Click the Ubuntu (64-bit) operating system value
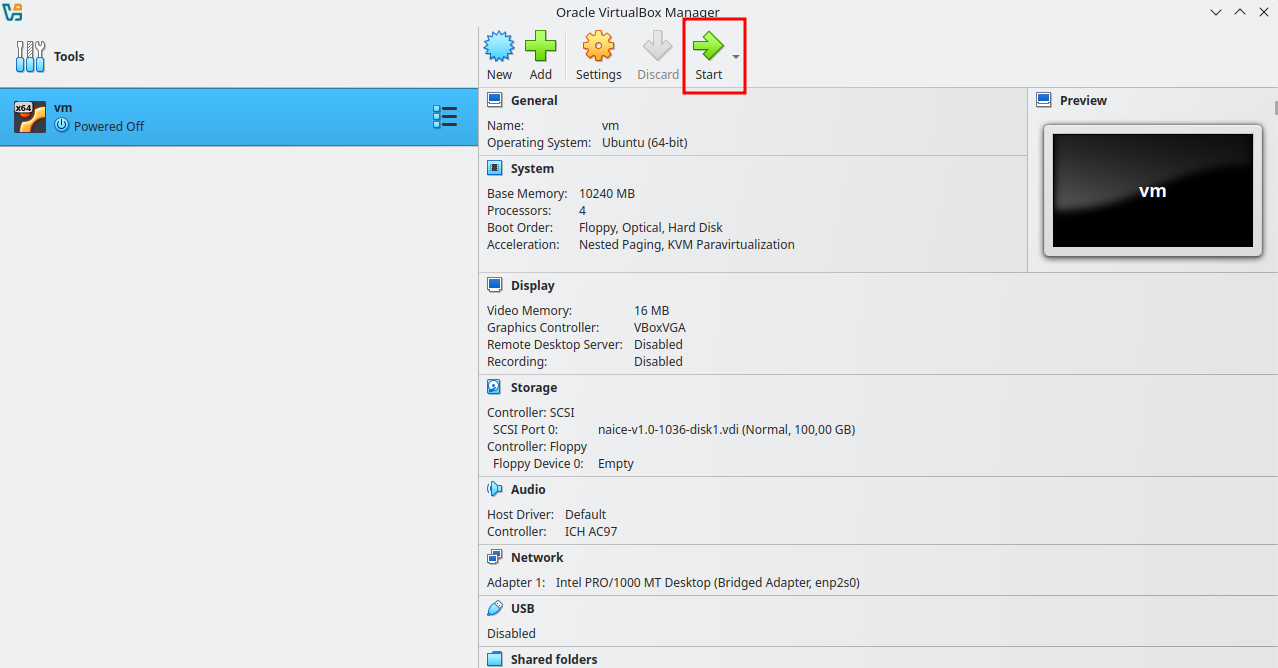This screenshot has width=1278, height=668. pos(644,143)
